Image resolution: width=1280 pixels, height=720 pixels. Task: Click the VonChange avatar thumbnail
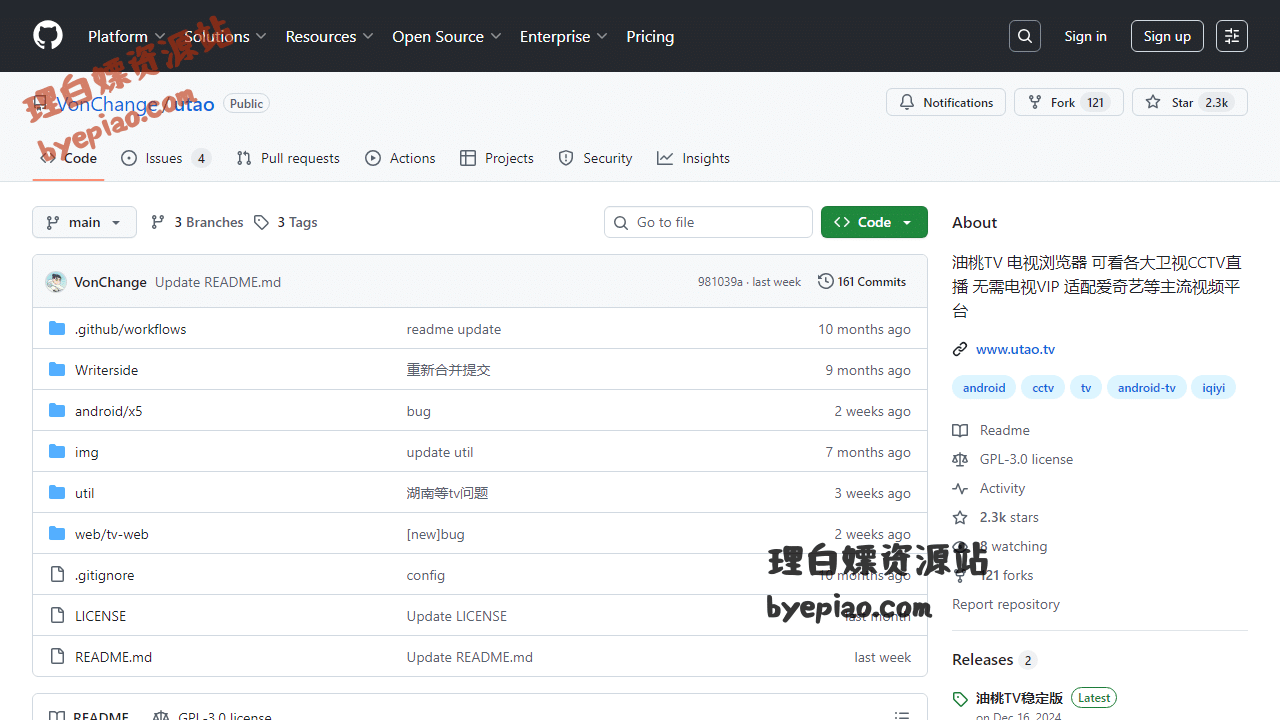point(56,282)
